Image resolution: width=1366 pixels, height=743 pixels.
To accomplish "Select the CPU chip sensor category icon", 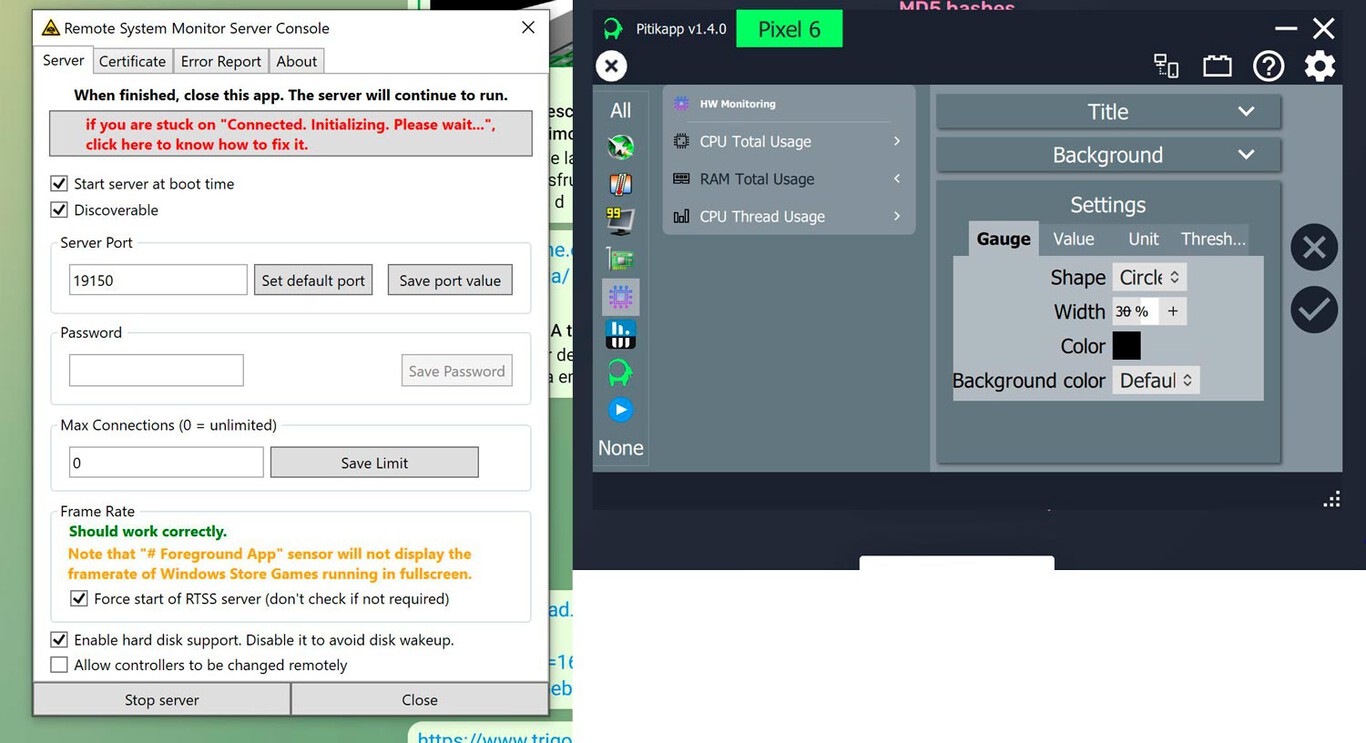I will tap(620, 296).
